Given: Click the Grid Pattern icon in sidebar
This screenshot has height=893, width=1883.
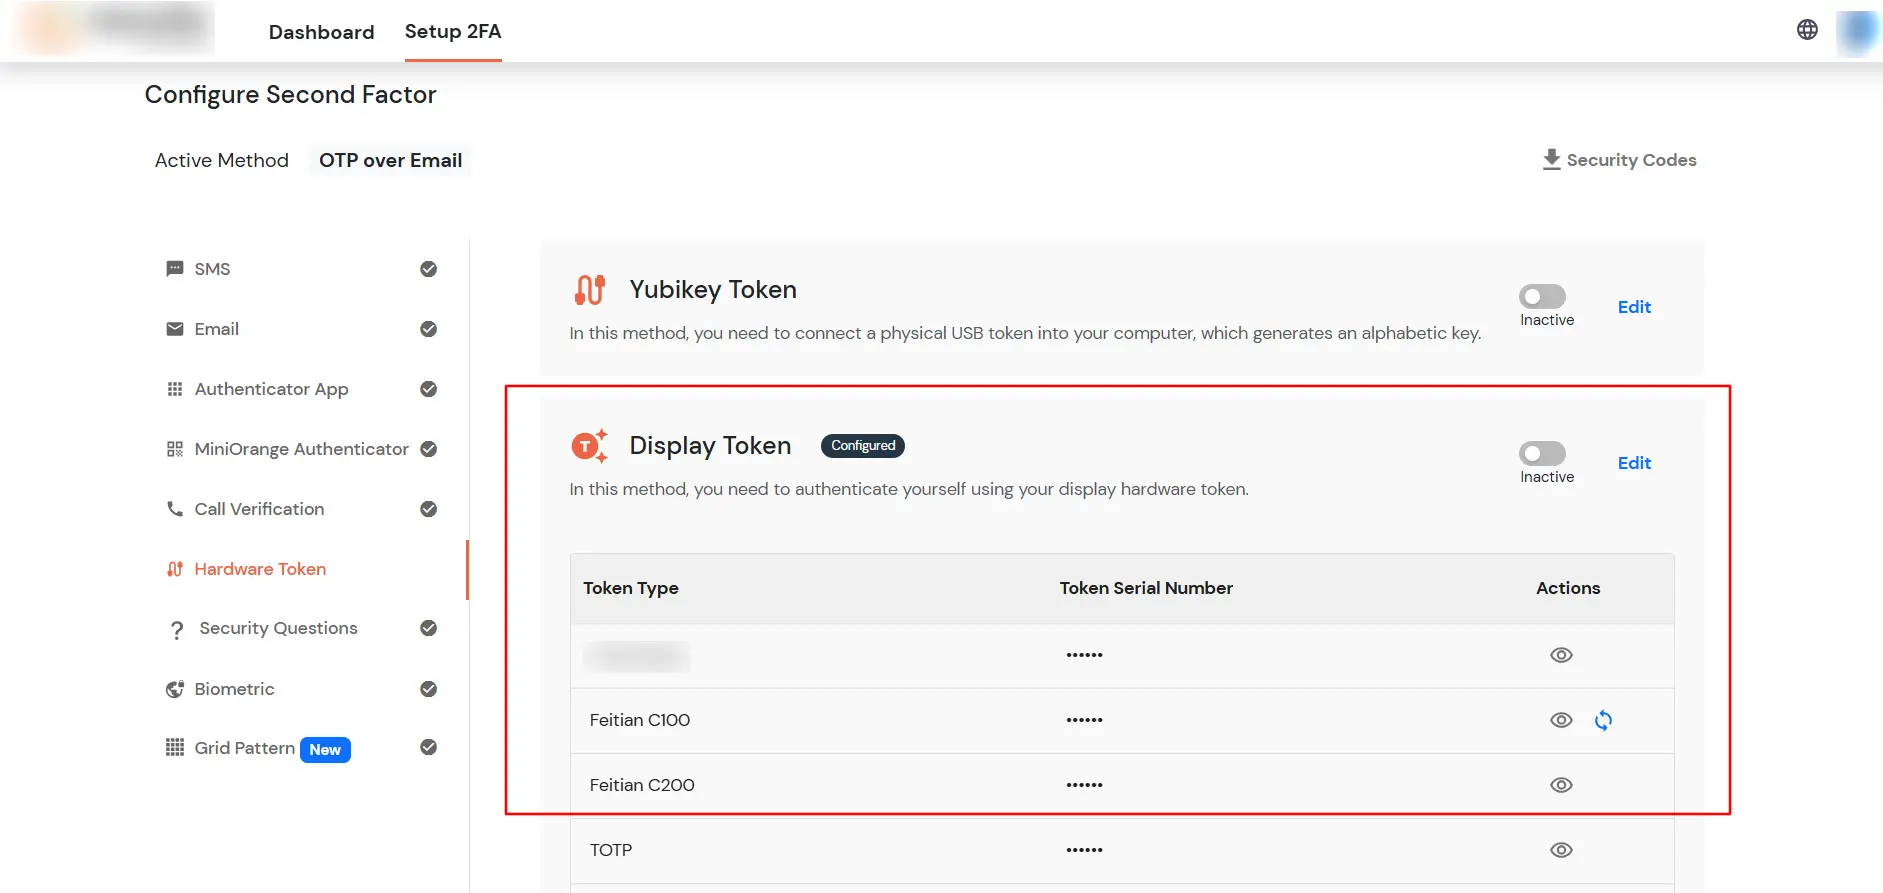Looking at the screenshot, I should pos(175,748).
